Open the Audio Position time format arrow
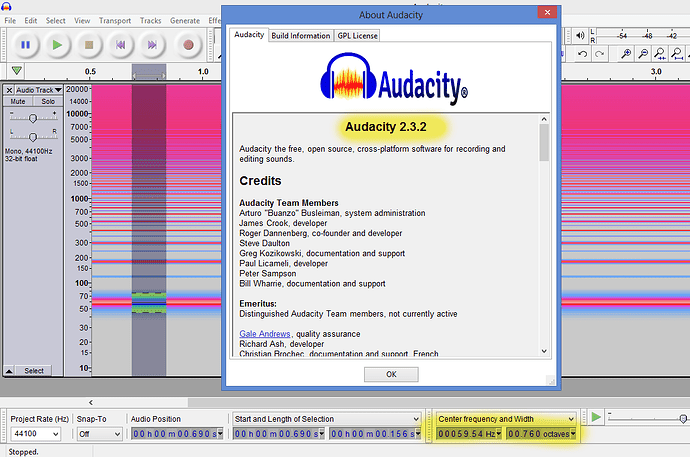Screen dimensions: 690x457 [220, 434]
